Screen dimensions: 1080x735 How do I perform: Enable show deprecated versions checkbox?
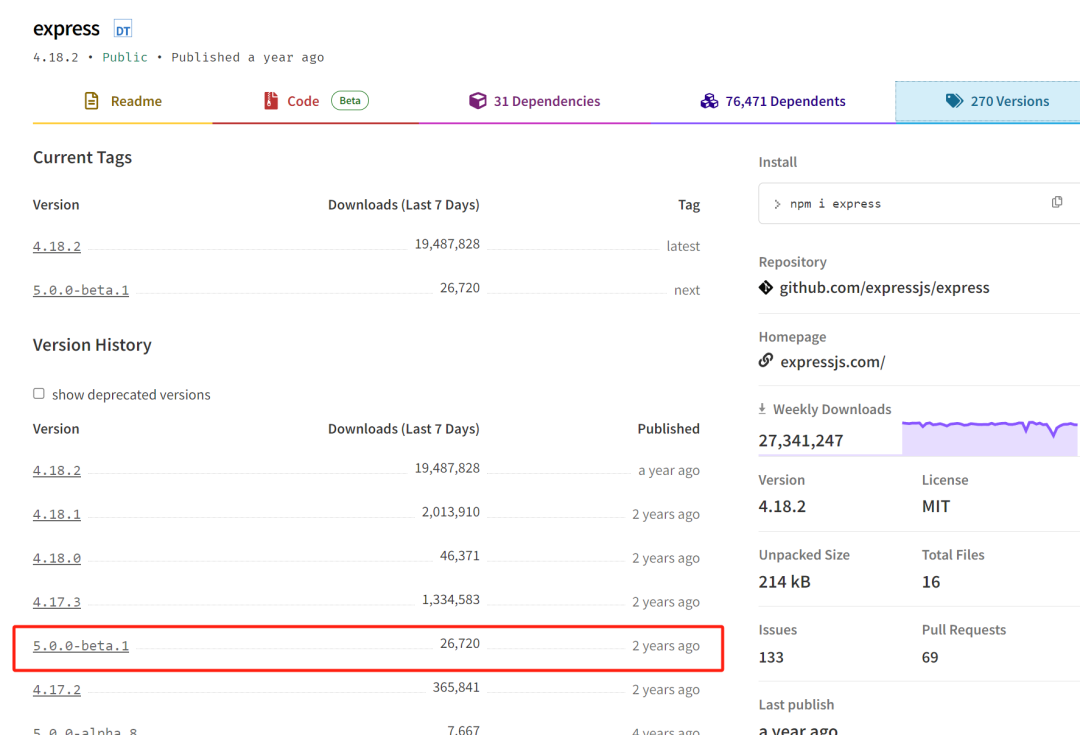[x=39, y=393]
